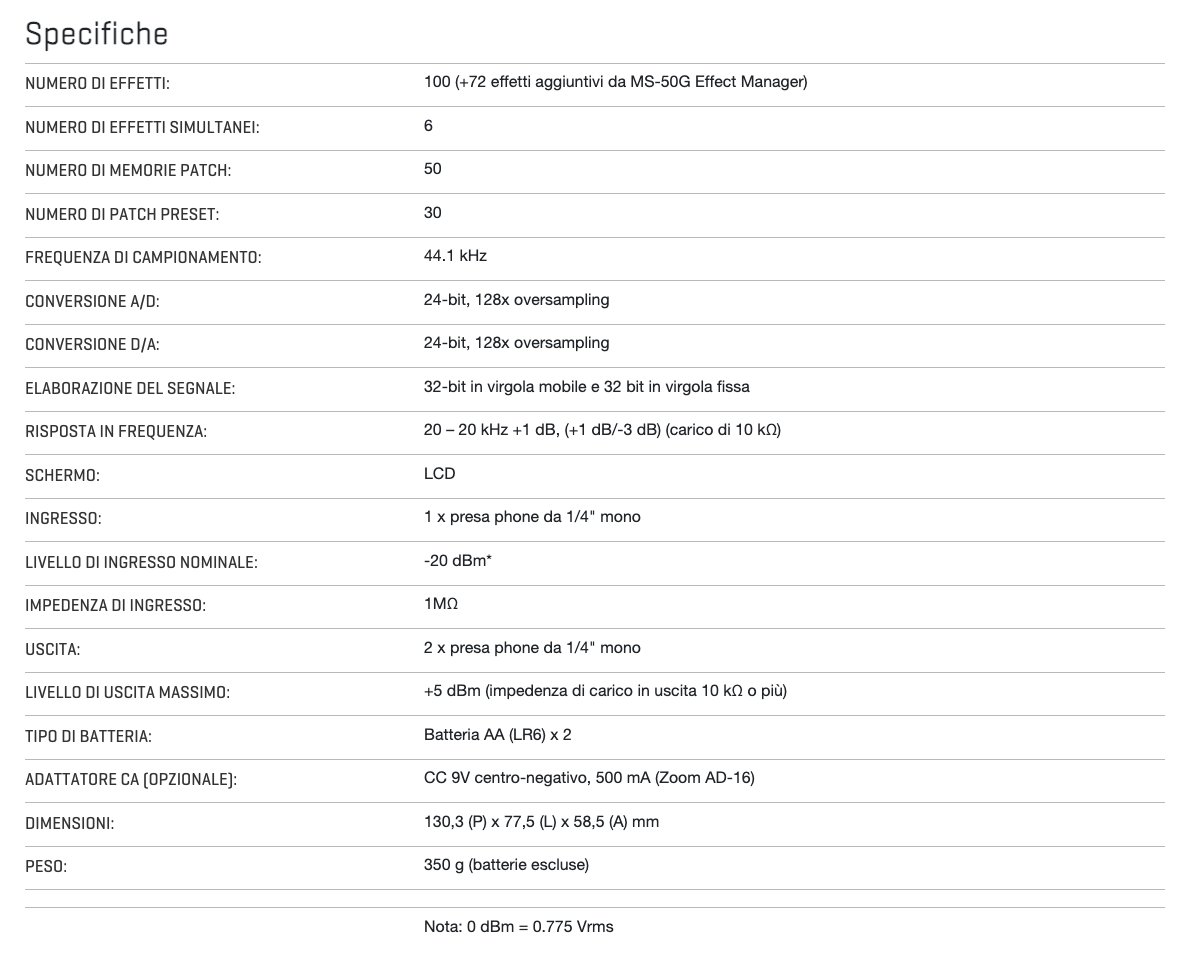
Task: Click the USCITA value '2 x presa phone'
Action: click(532, 648)
